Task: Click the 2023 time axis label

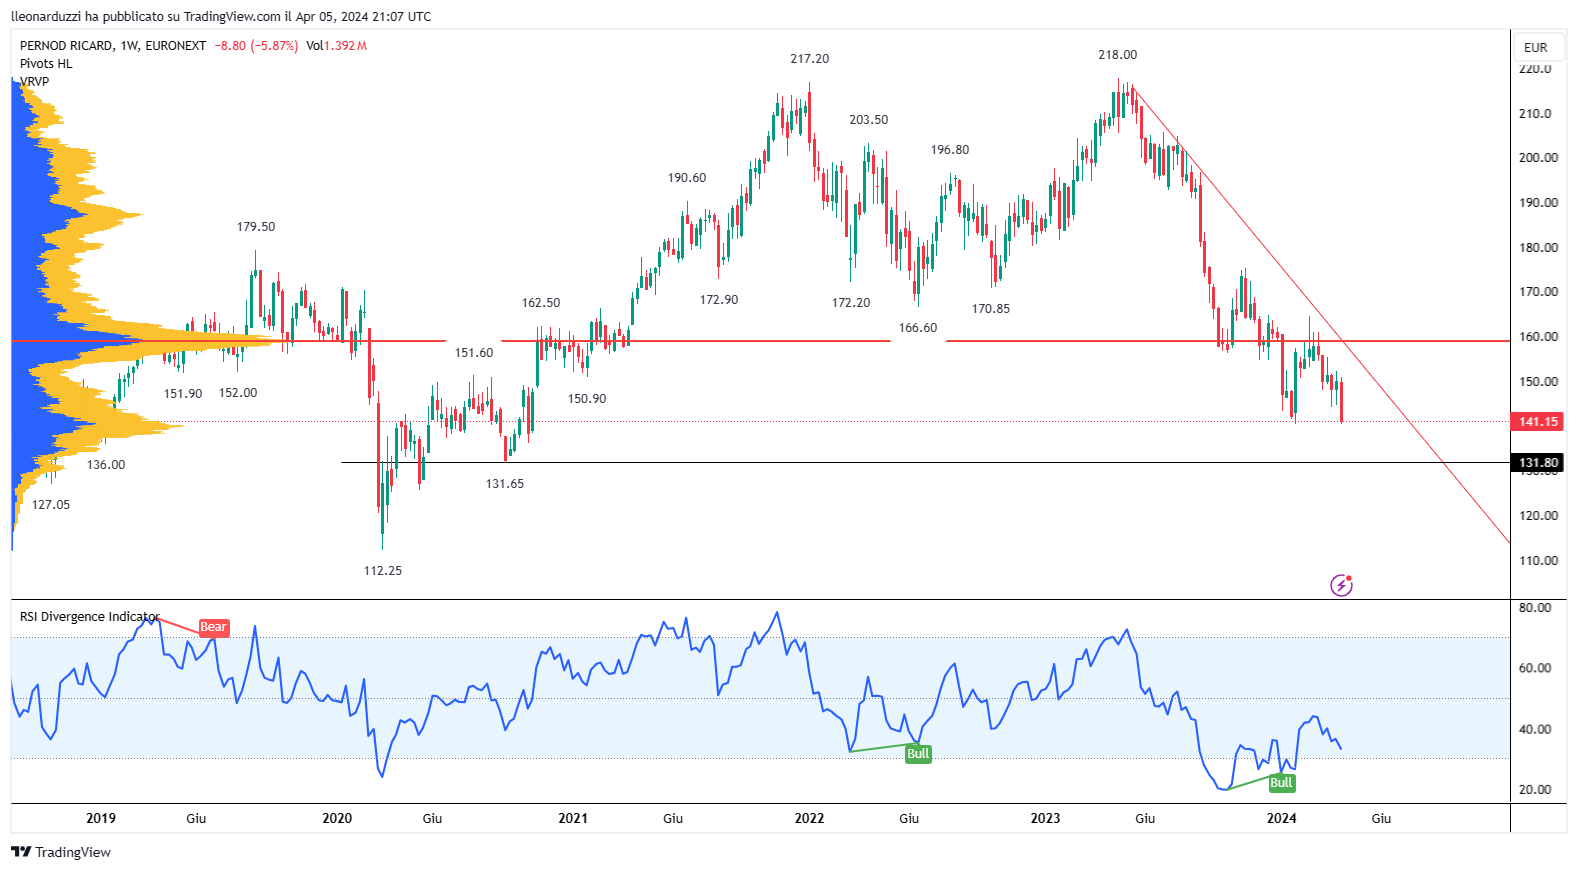Action: point(1045,819)
